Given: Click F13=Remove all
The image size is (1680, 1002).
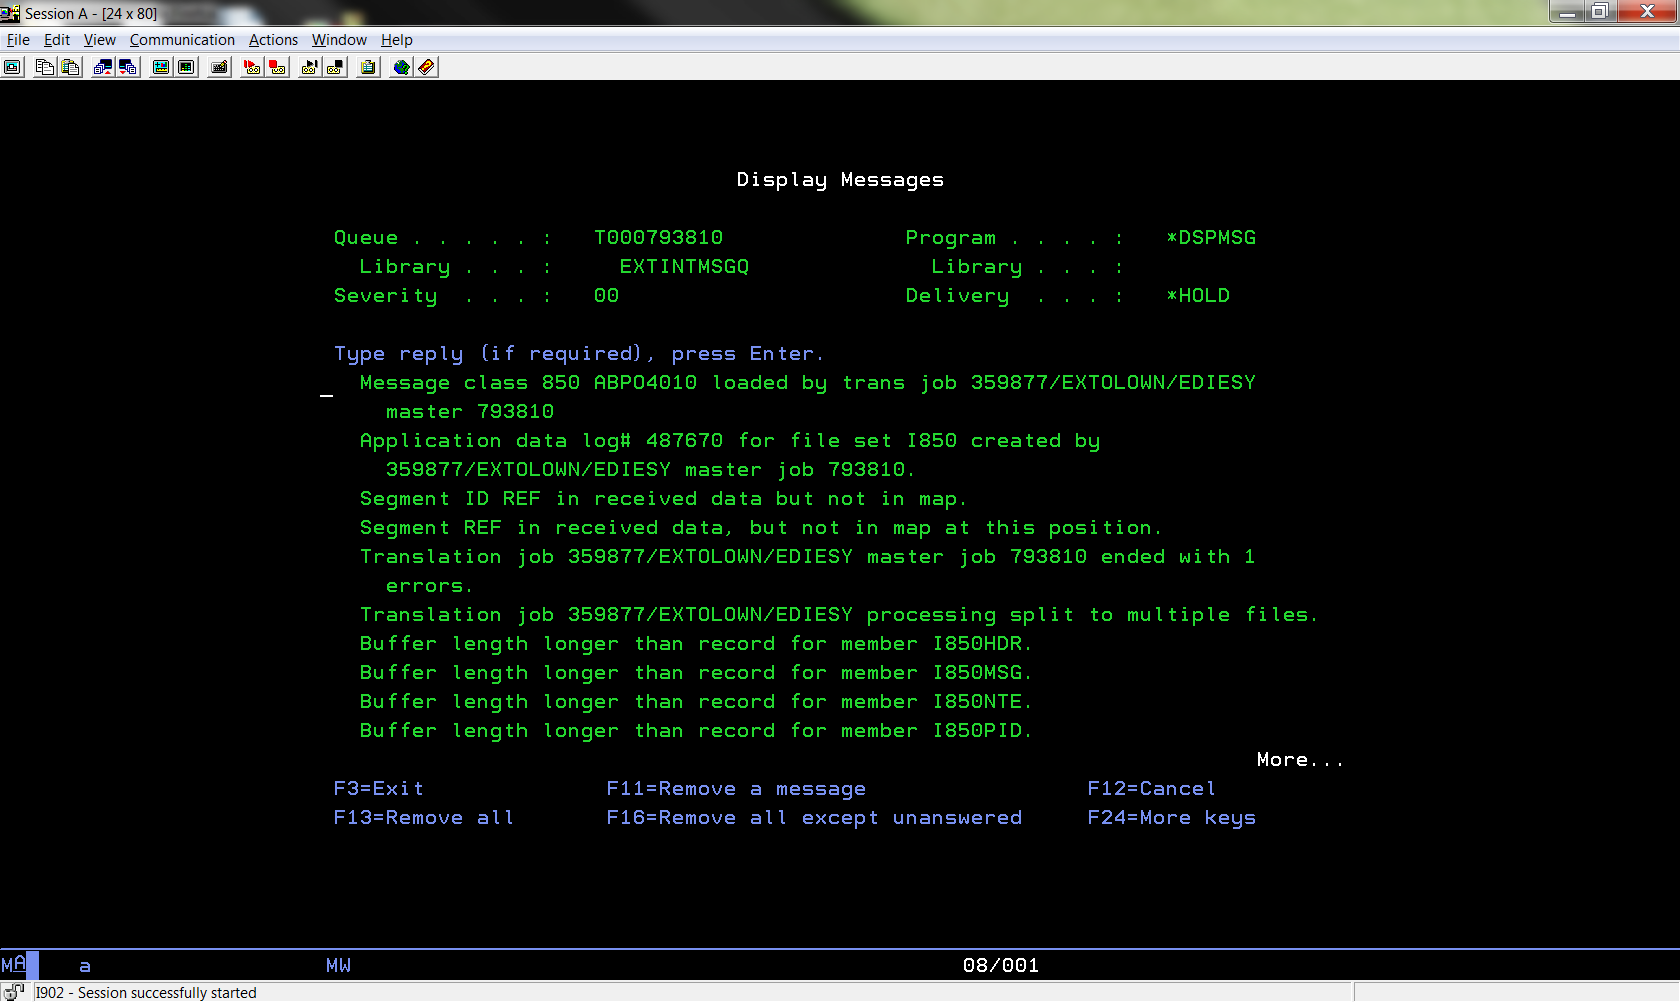Looking at the screenshot, I should click(x=424, y=817).
